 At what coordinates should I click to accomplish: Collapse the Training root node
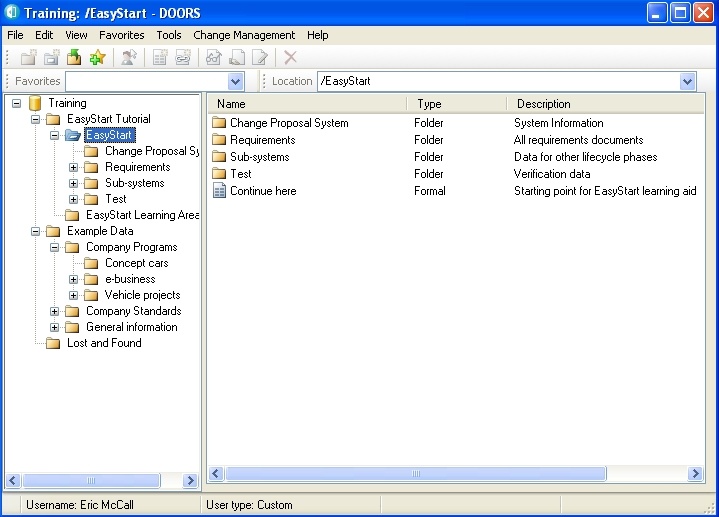17,103
